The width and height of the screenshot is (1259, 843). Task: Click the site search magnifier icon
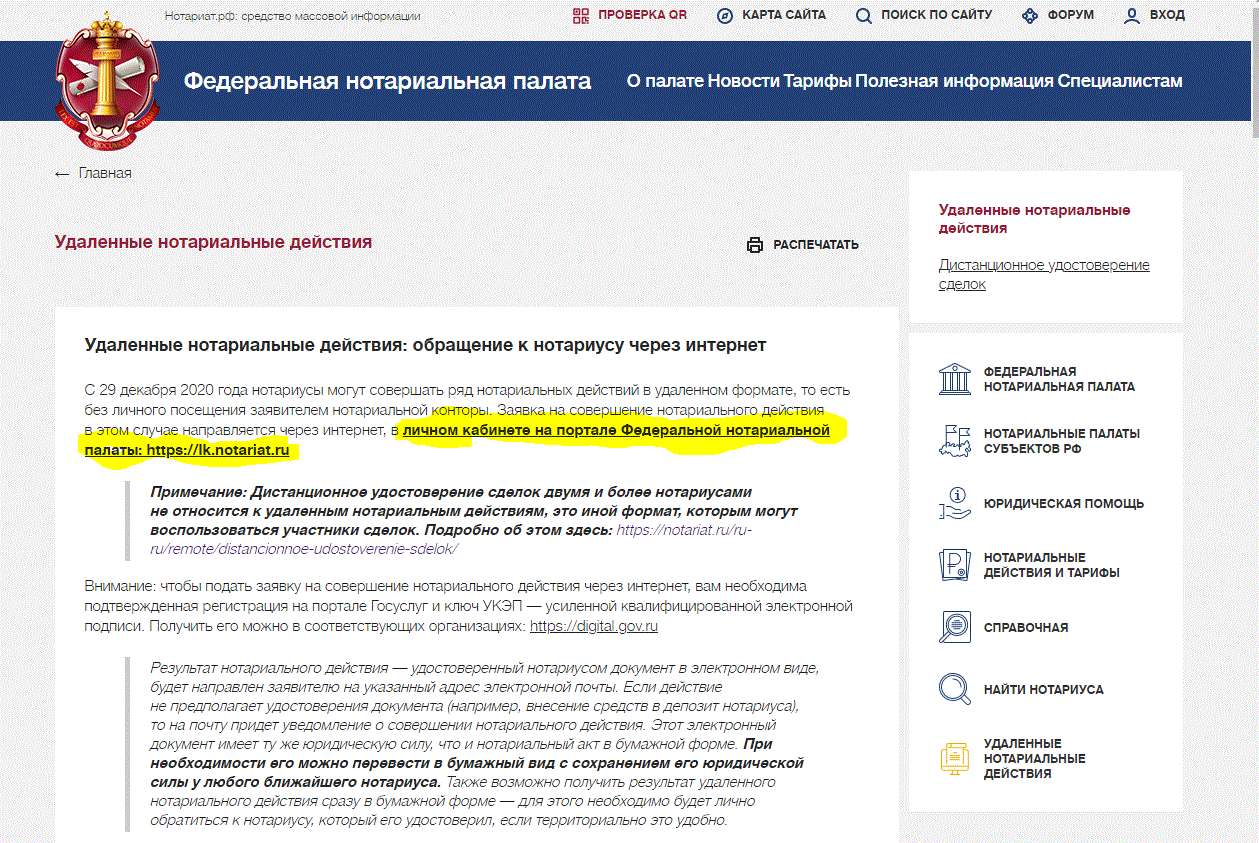point(864,15)
